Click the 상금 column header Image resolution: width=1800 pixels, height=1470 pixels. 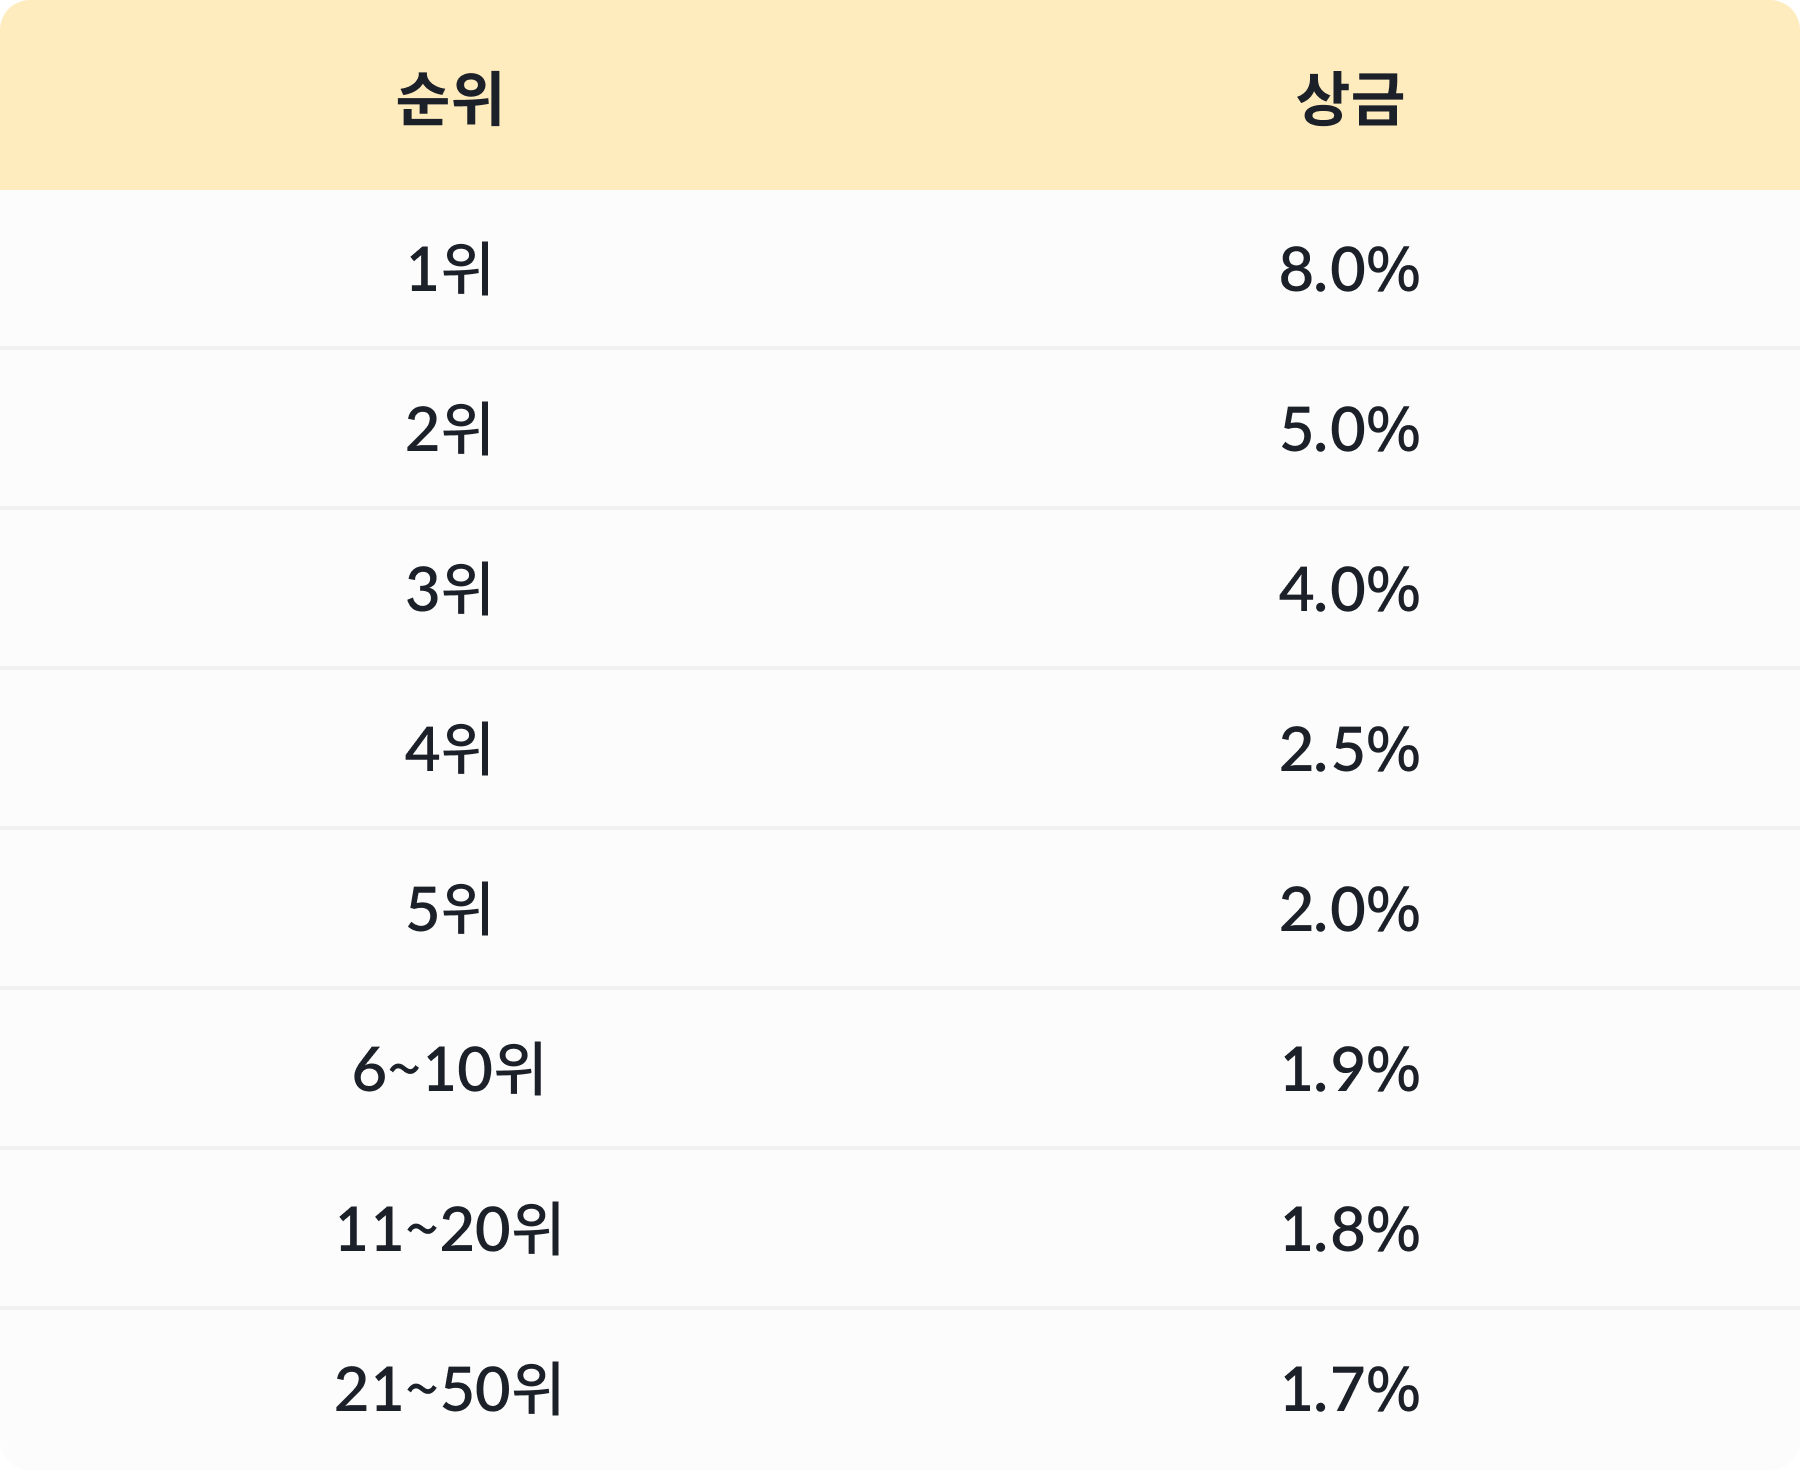[1350, 99]
